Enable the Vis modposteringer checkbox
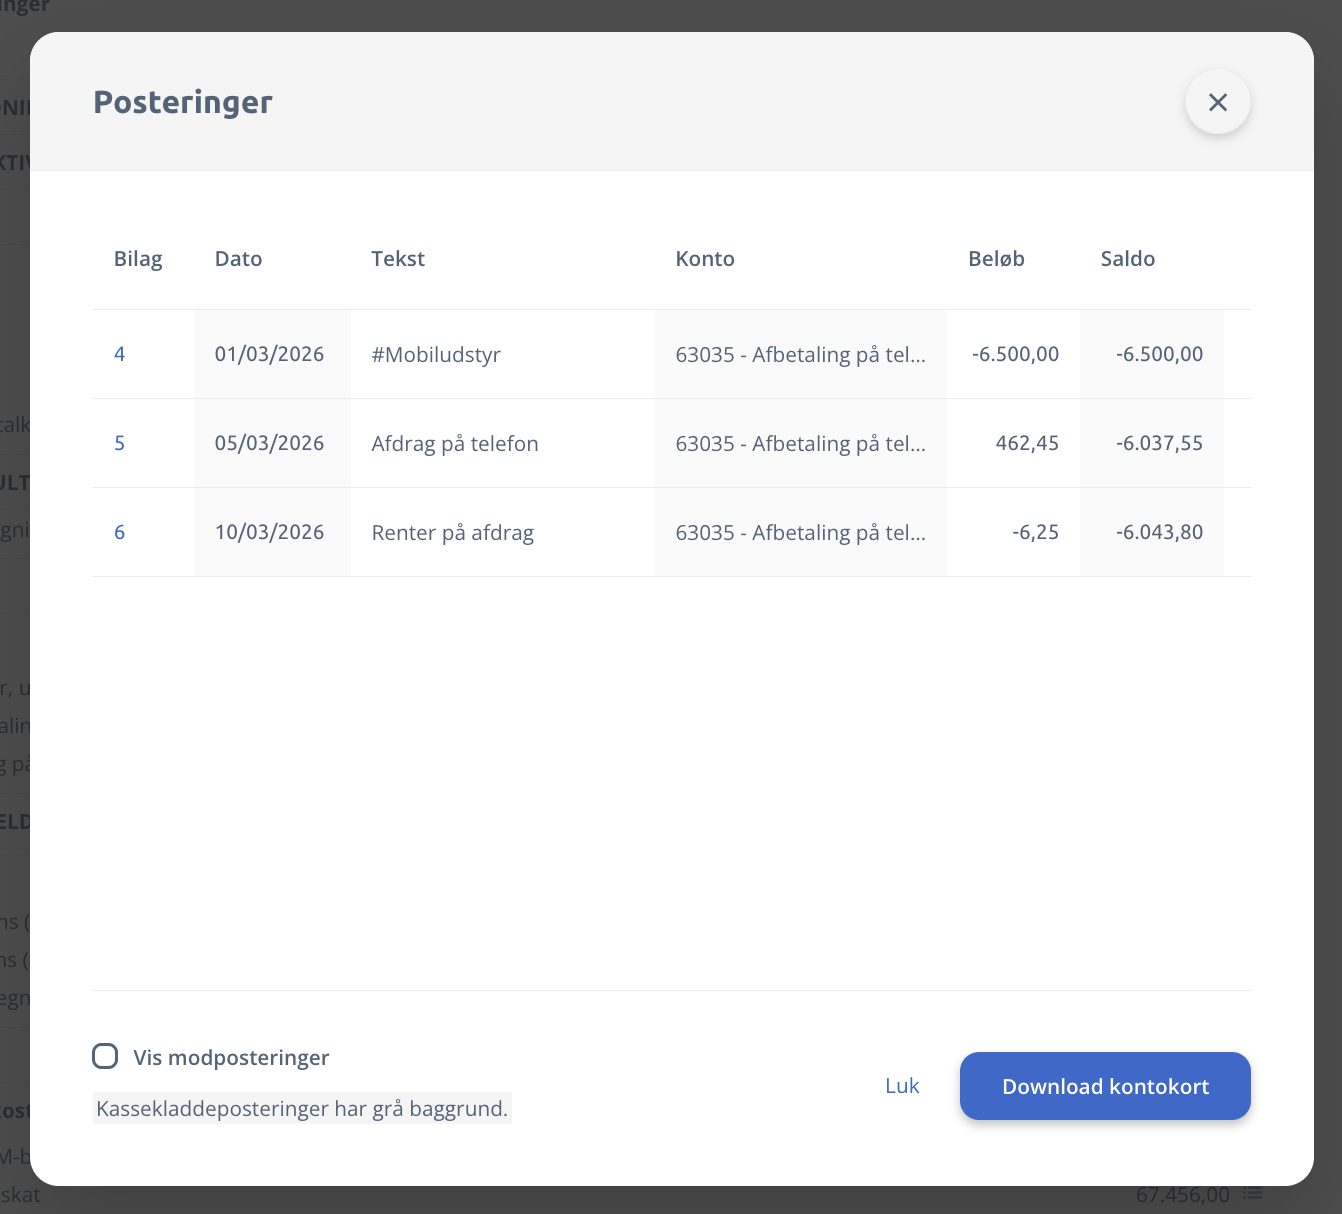This screenshot has height=1214, width=1342. tap(105, 1057)
